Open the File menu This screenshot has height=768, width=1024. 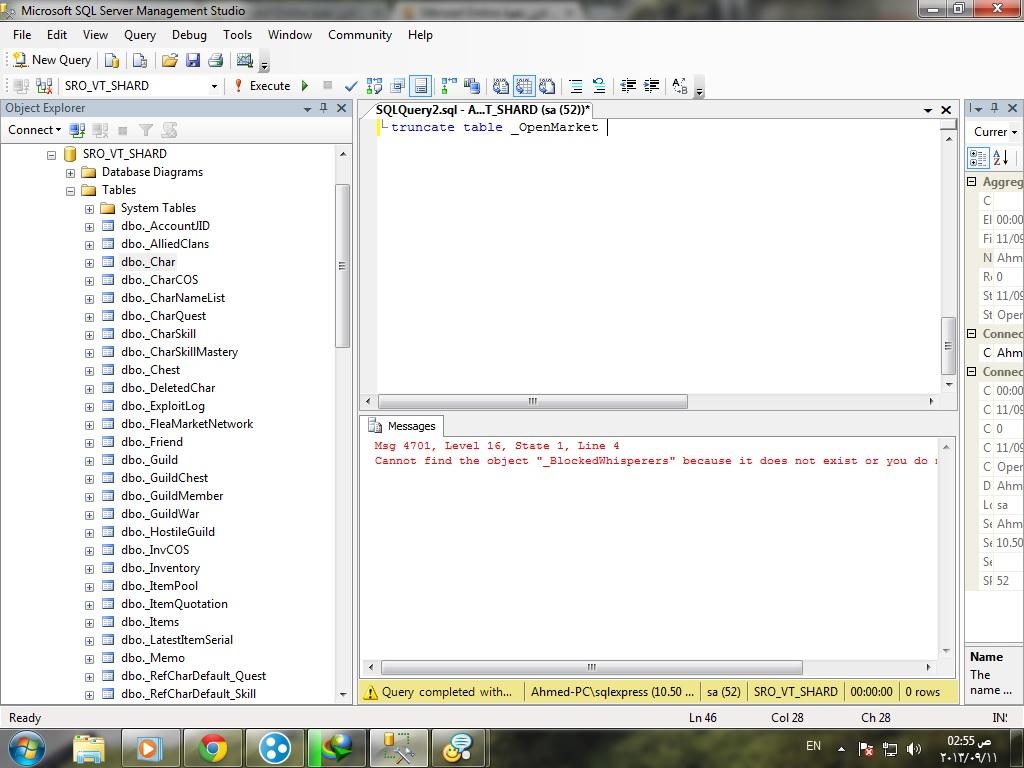[x=22, y=35]
